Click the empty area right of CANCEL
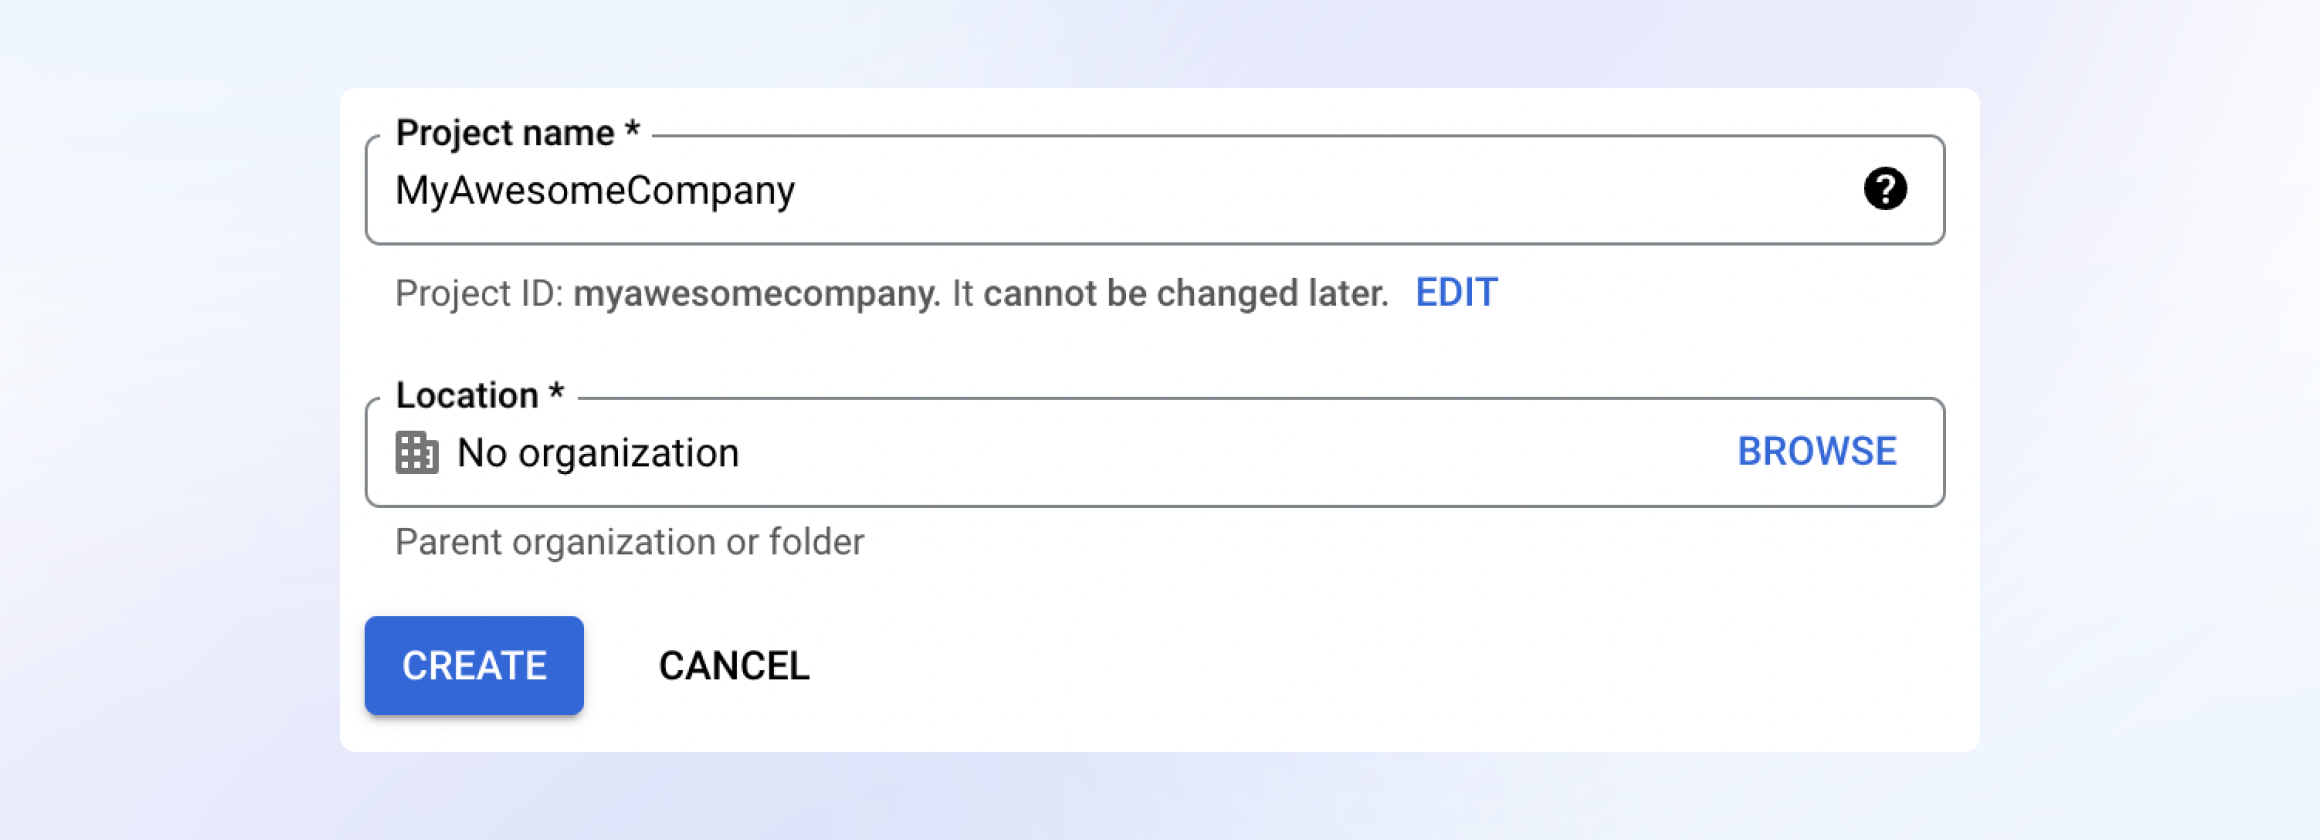 1300,666
